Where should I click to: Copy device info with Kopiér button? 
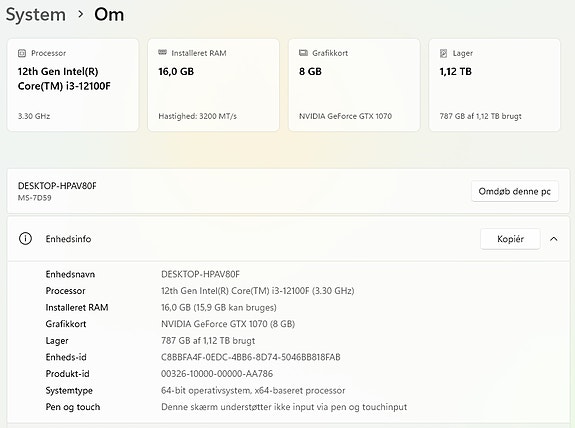[x=510, y=239]
